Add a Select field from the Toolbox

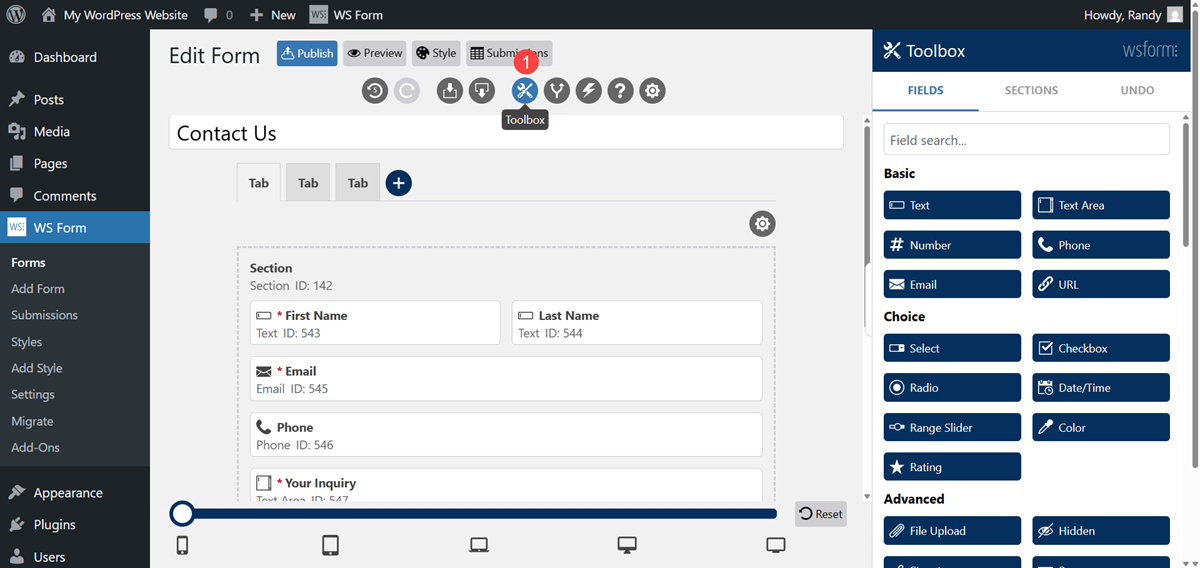[x=952, y=348]
